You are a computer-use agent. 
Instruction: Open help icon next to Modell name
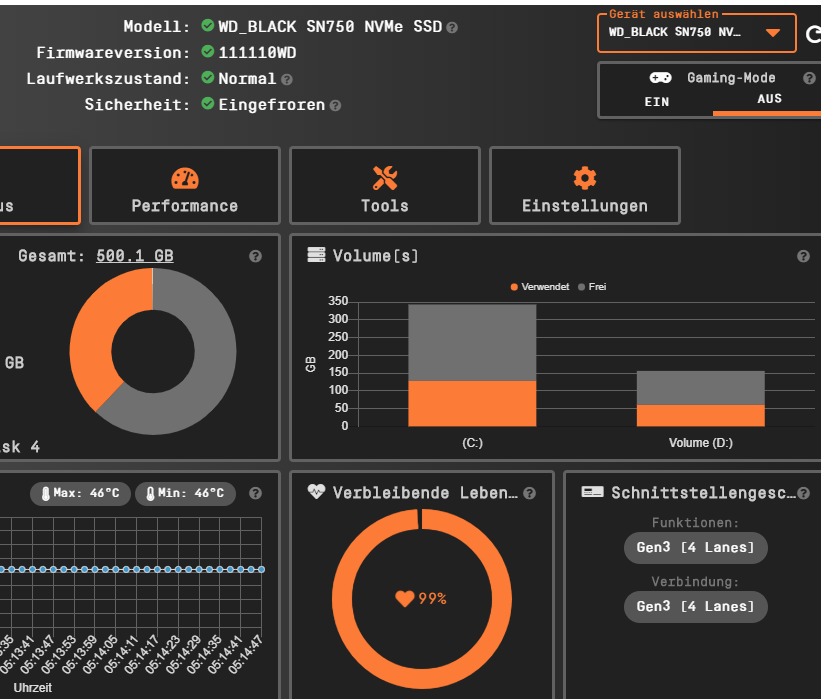(452, 28)
